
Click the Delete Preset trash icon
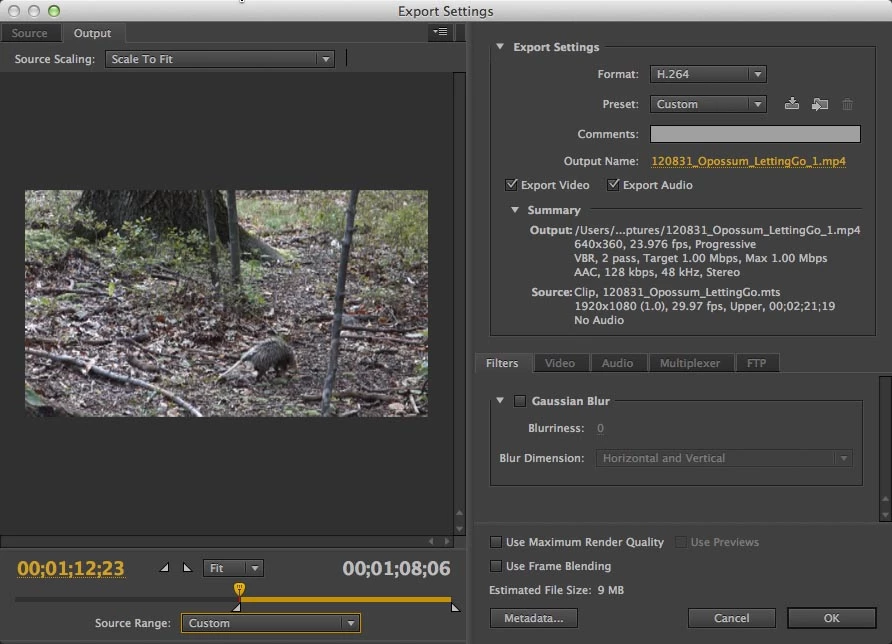point(848,104)
